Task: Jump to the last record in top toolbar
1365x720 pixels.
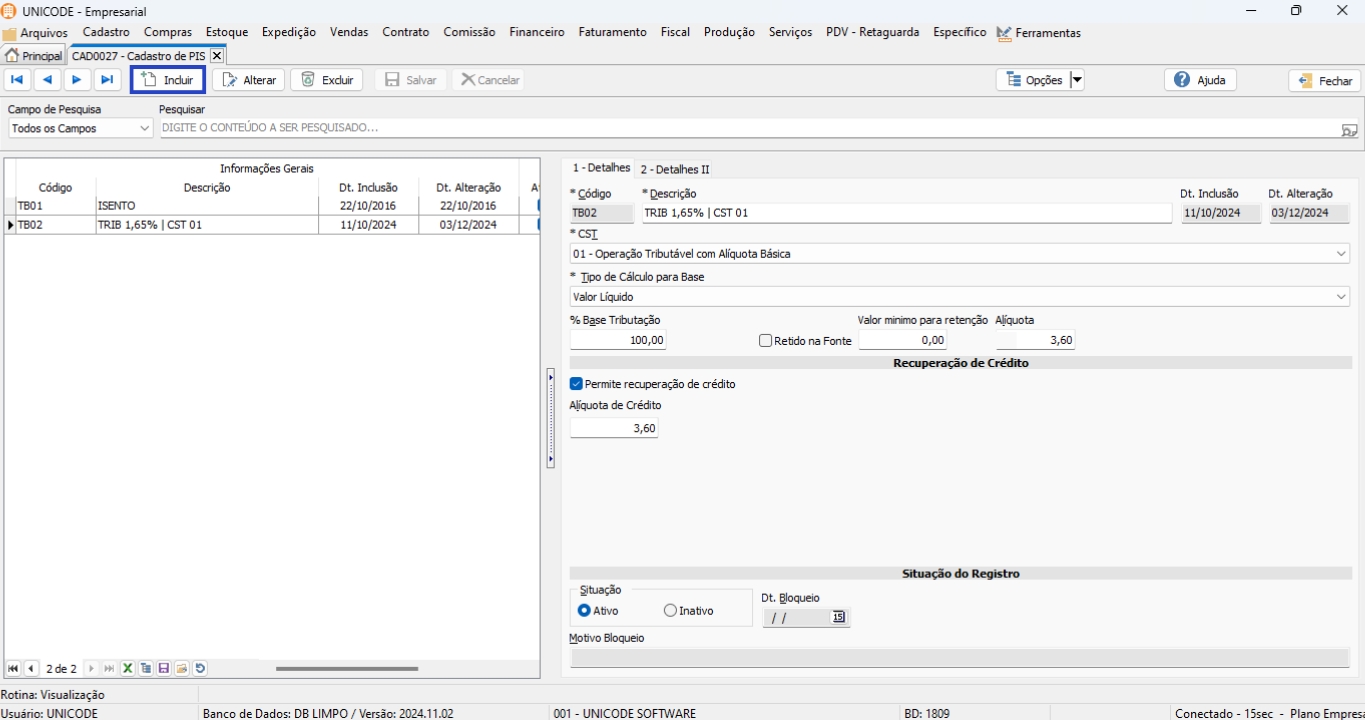Action: (107, 80)
